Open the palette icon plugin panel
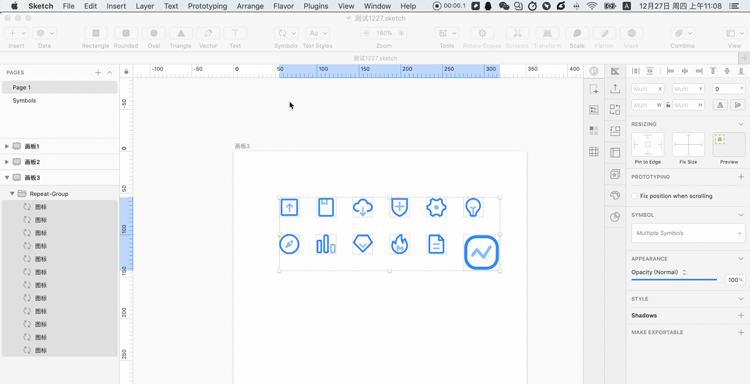 point(615,195)
